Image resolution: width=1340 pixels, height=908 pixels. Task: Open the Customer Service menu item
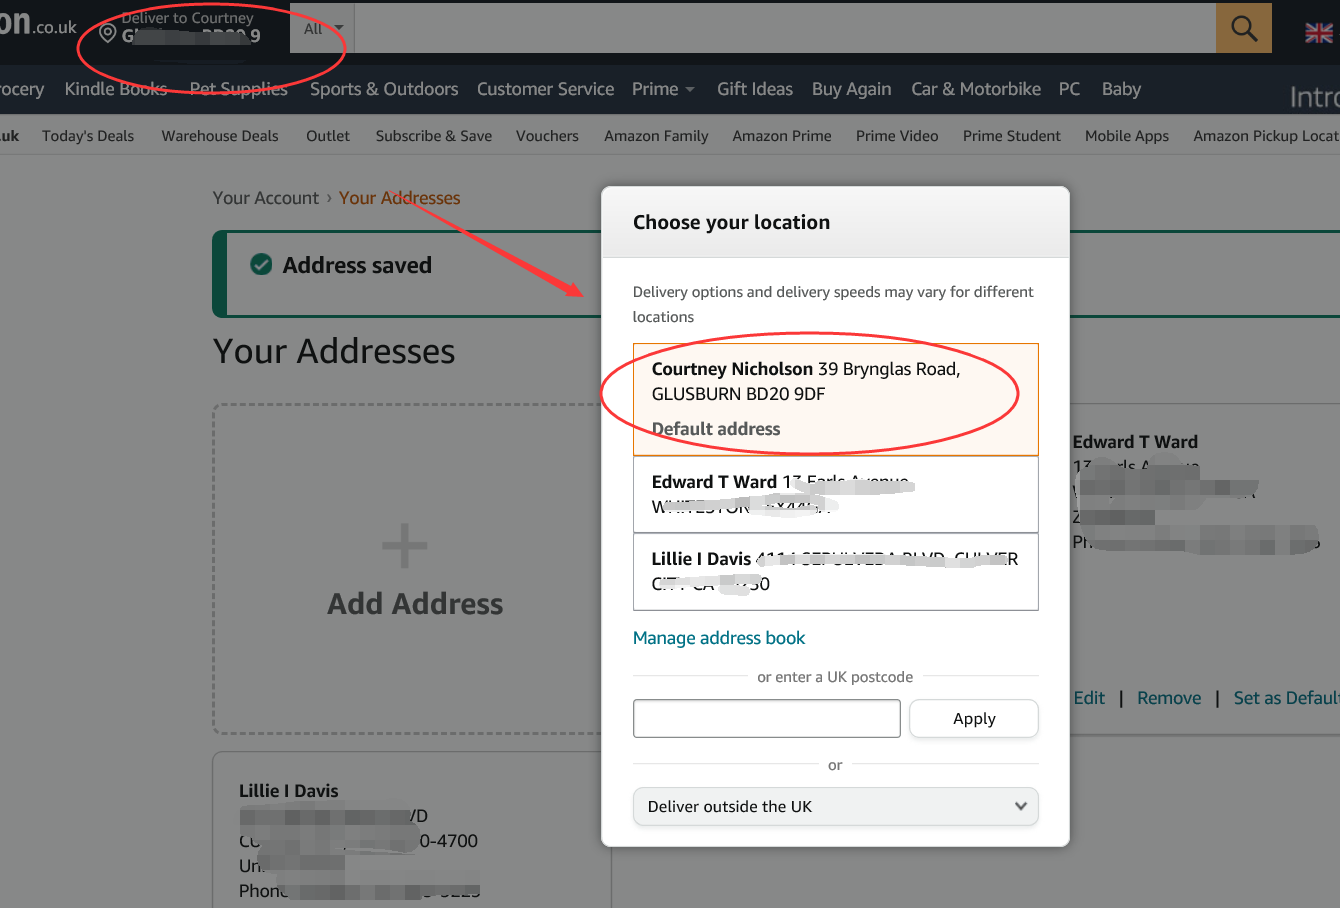(x=546, y=89)
